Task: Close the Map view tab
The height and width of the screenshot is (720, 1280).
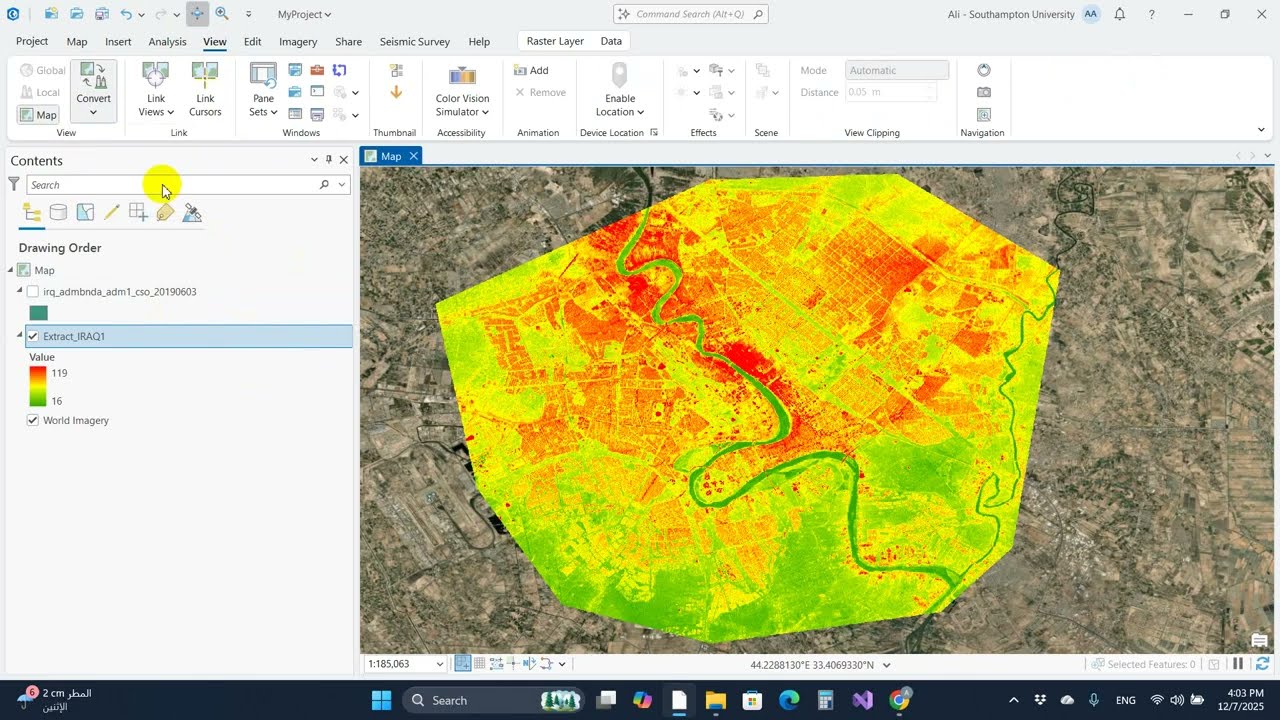Action: point(413,156)
